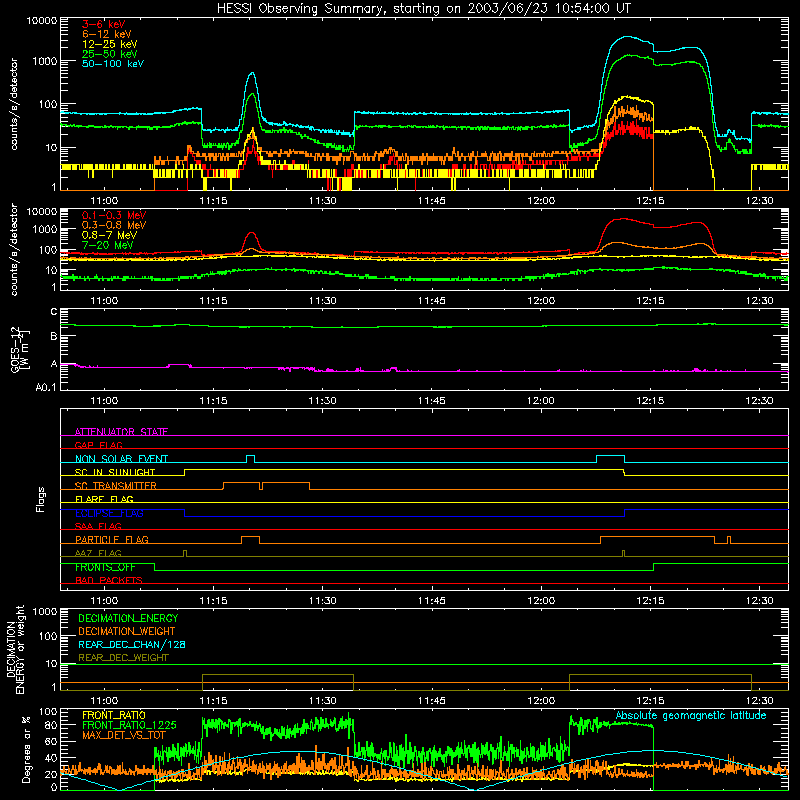The width and height of the screenshot is (800, 800).
Task: Click the Flags panel axis label
Action: click(x=40, y=499)
